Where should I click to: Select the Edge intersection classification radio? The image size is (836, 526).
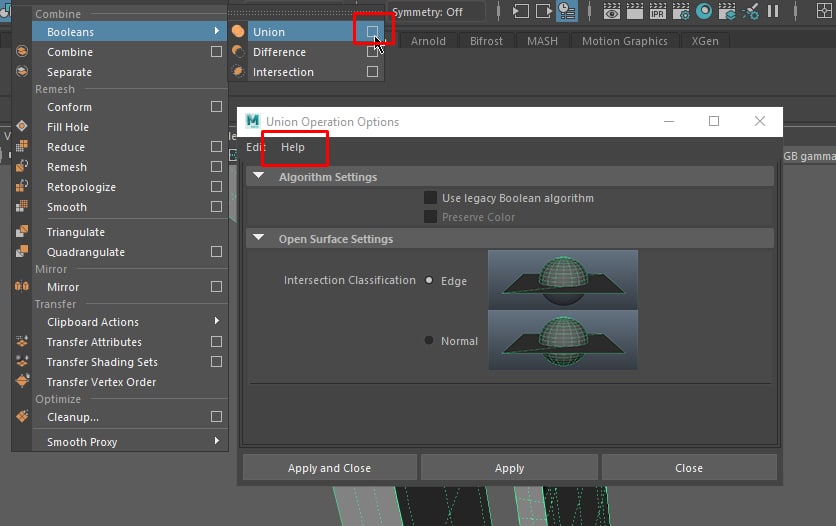click(429, 280)
